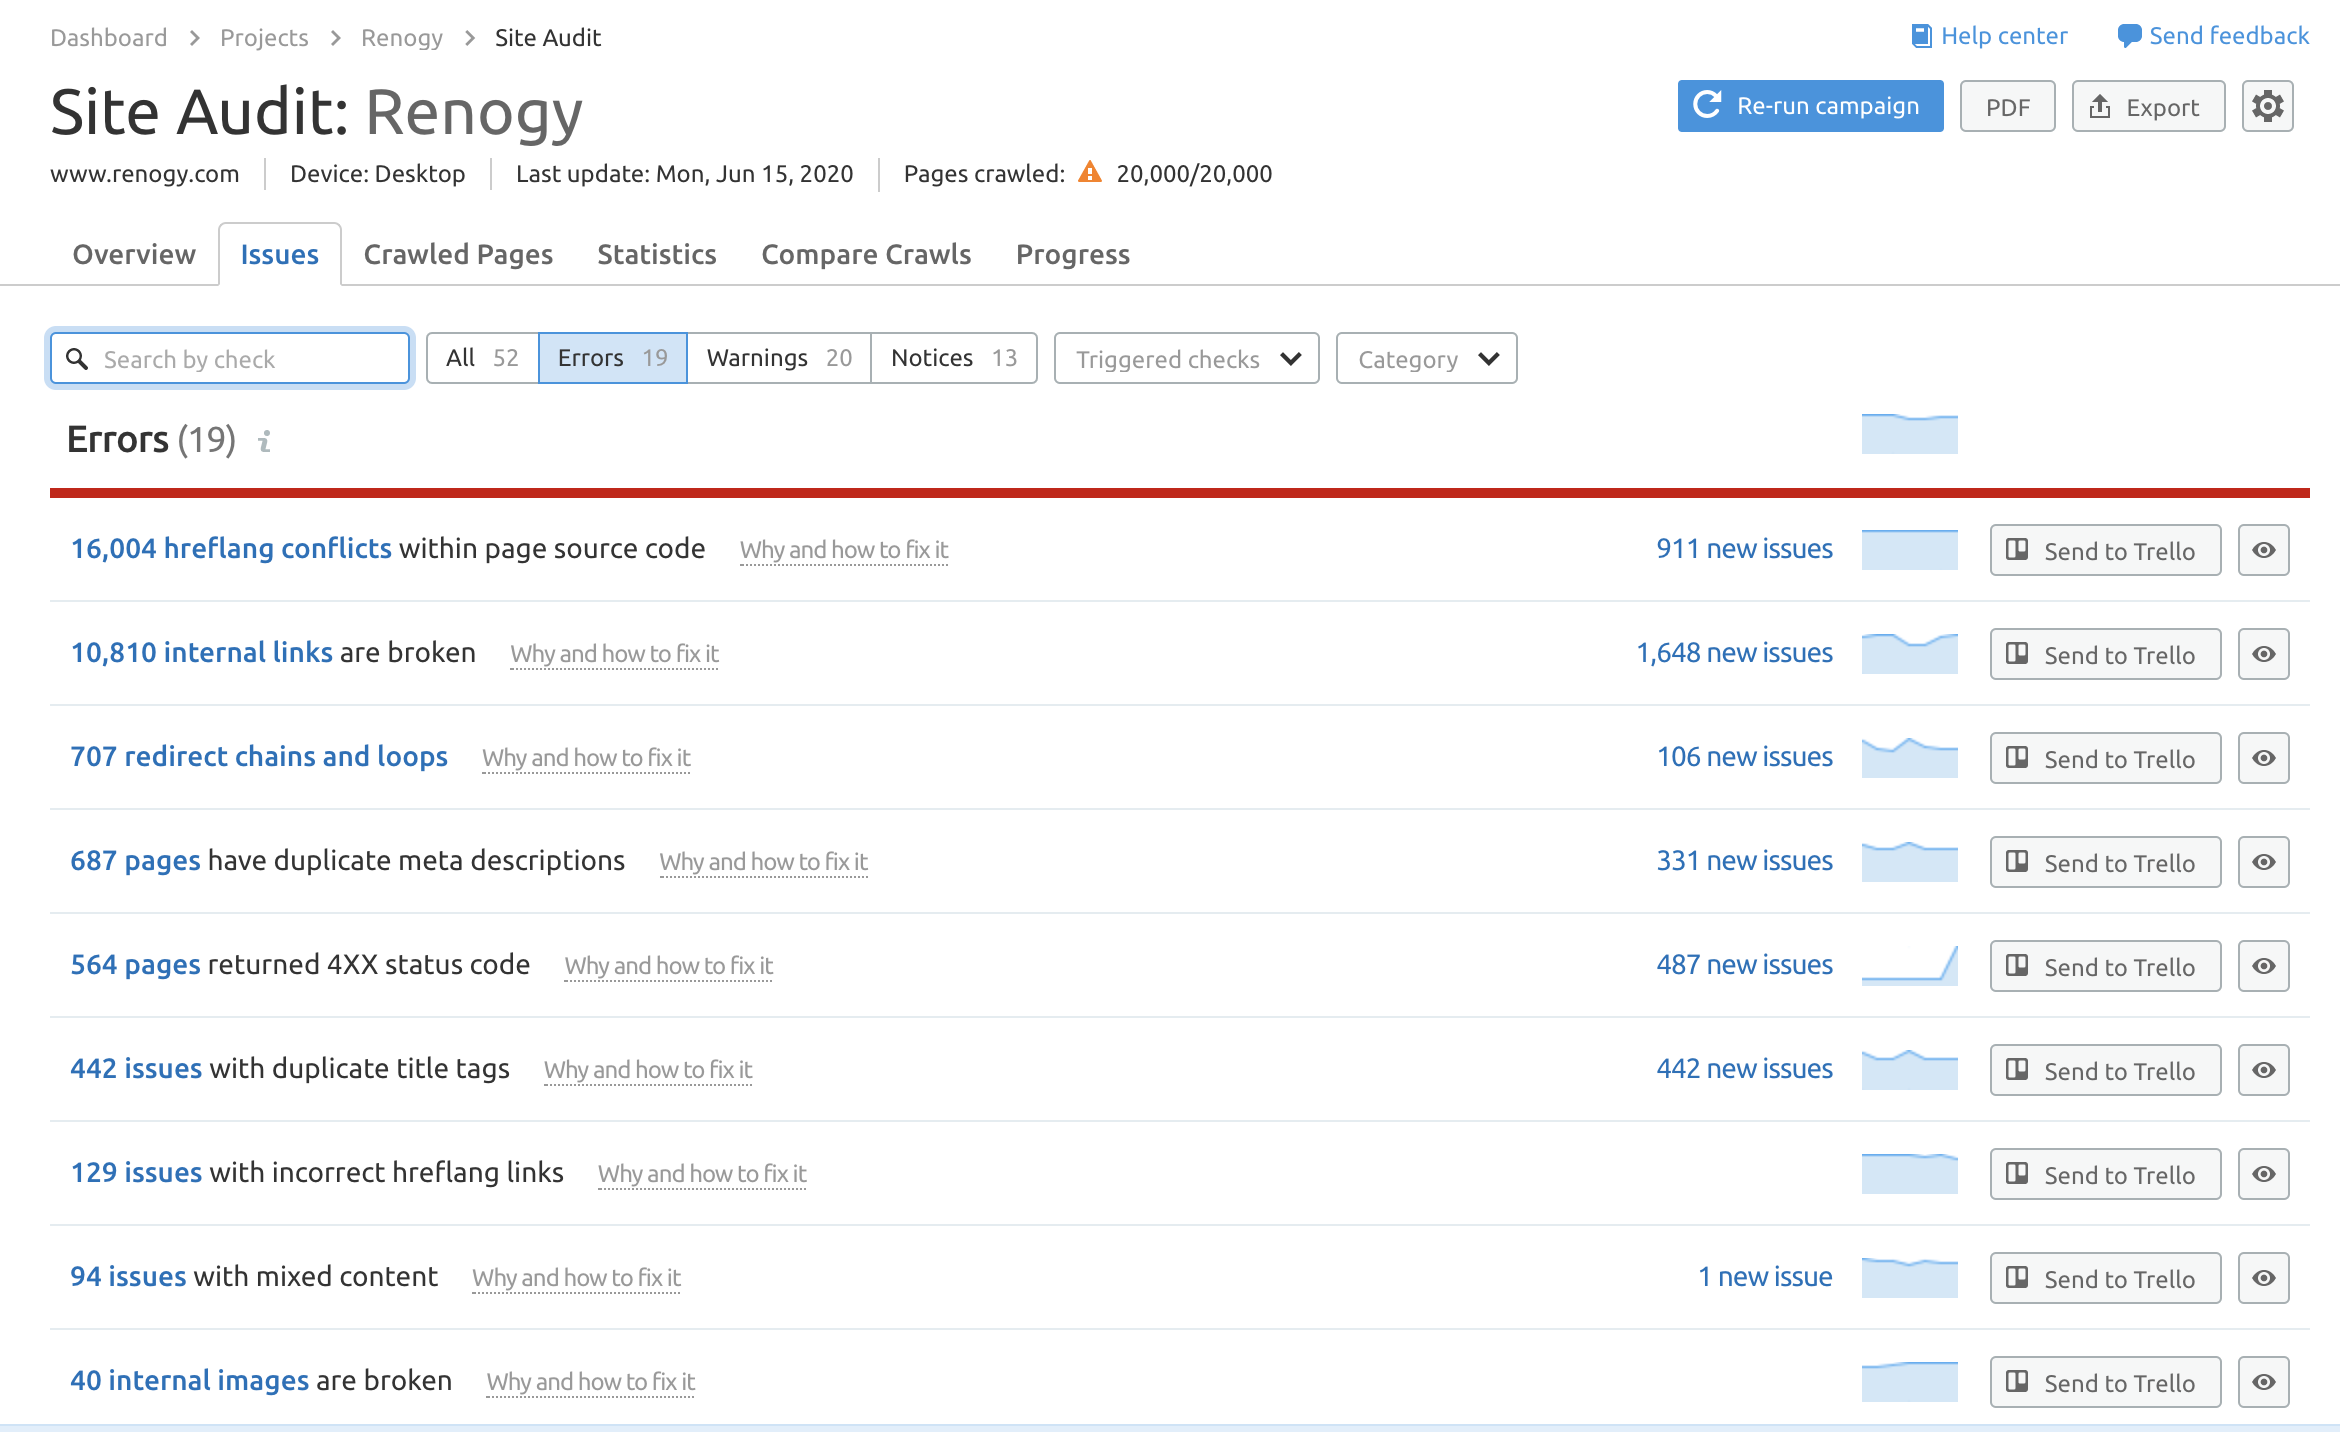Image resolution: width=2340 pixels, height=1432 pixels.
Task: Click the Errors header trend chart
Action: click(x=1909, y=434)
